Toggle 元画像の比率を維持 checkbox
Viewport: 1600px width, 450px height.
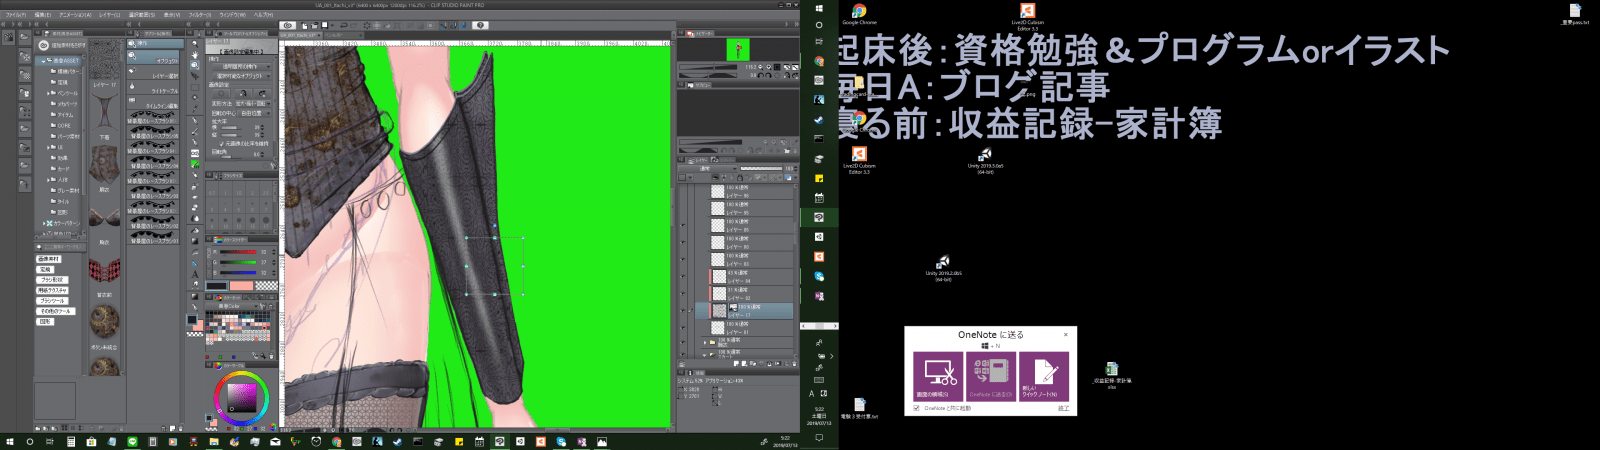[222, 143]
